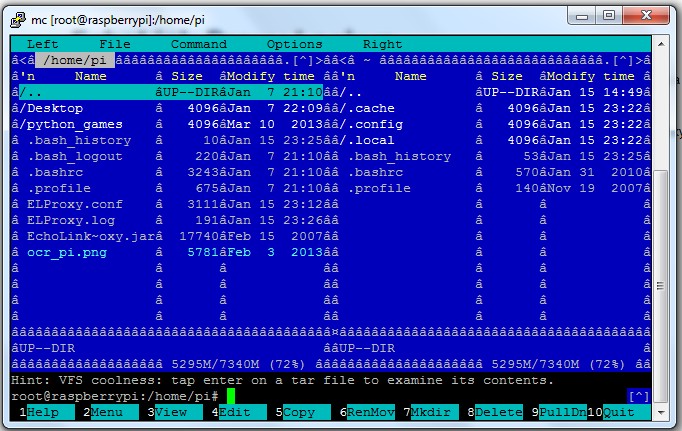Image resolution: width=682 pixels, height=431 pixels.
Task: Click the 6RenMov function key button
Action: coord(367,412)
